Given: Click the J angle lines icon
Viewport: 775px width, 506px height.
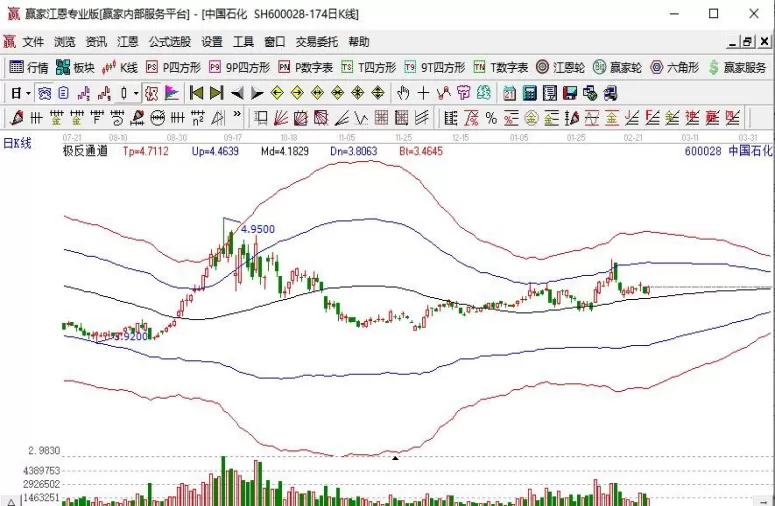Looking at the screenshot, I should click(x=632, y=118).
